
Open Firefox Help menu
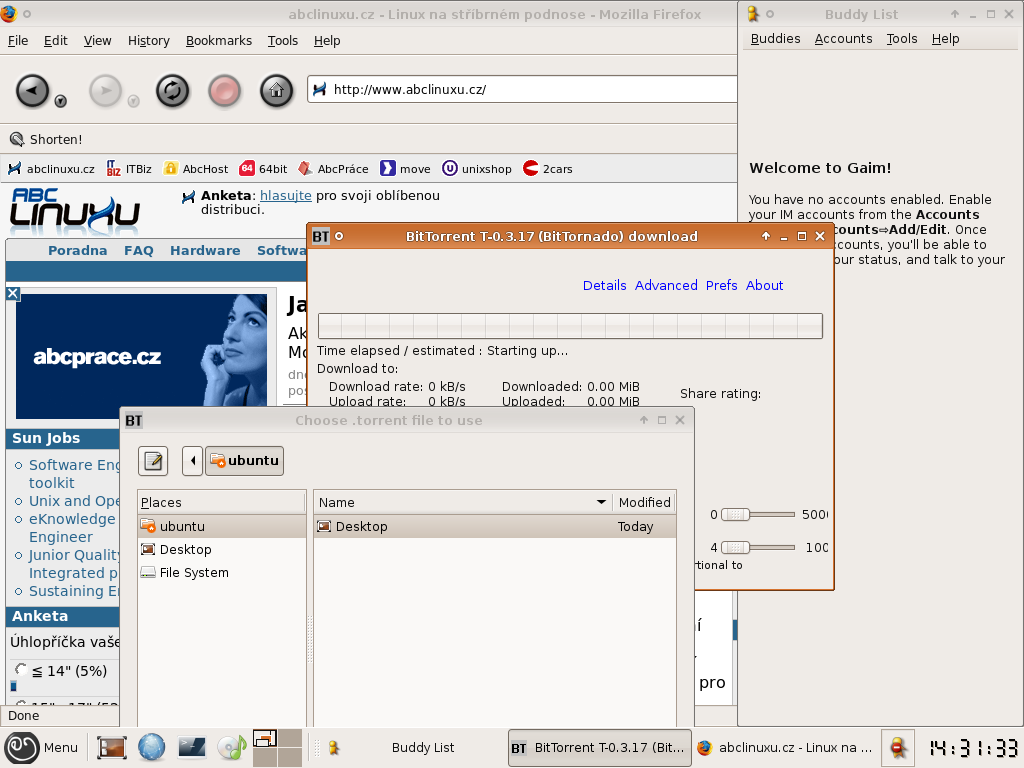pos(327,40)
